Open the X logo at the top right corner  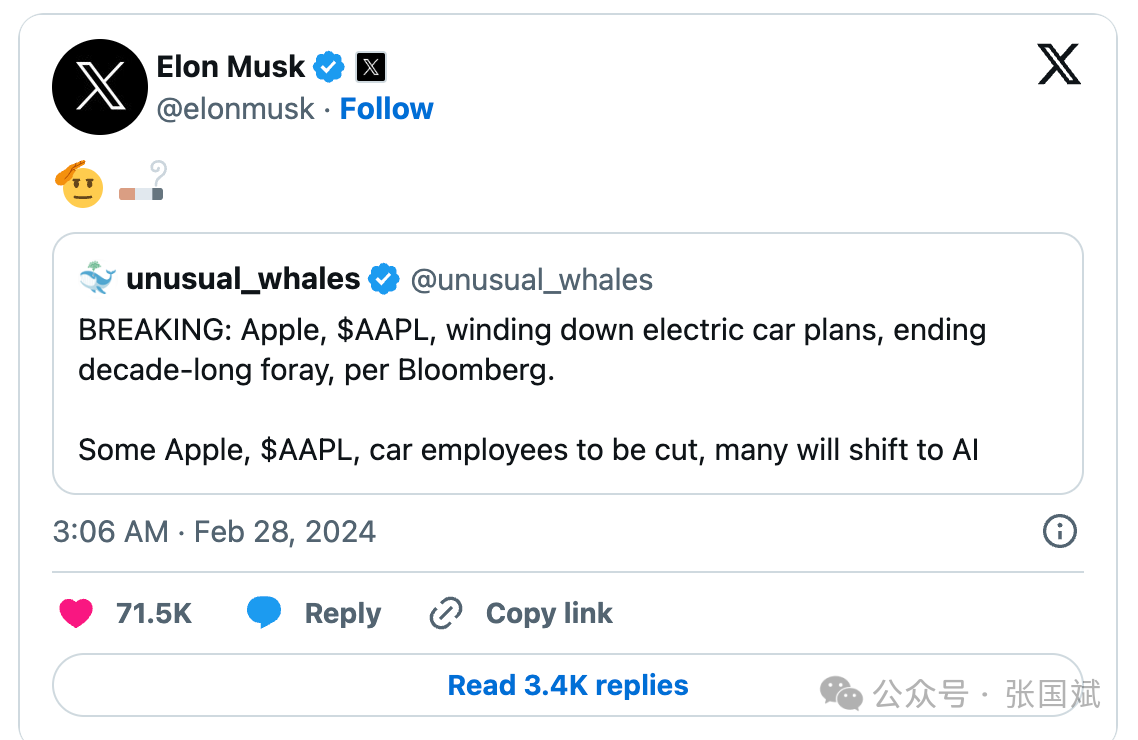1059,64
